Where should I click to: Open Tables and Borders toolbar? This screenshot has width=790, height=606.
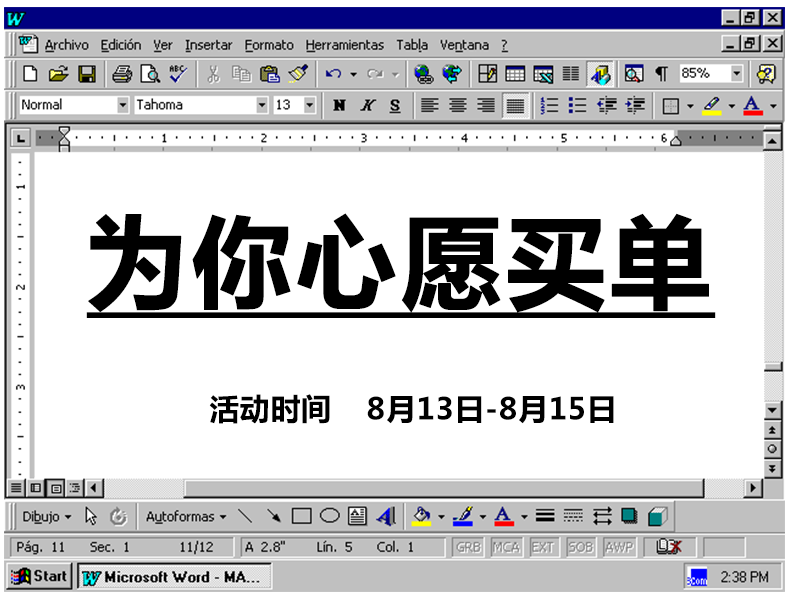487,75
